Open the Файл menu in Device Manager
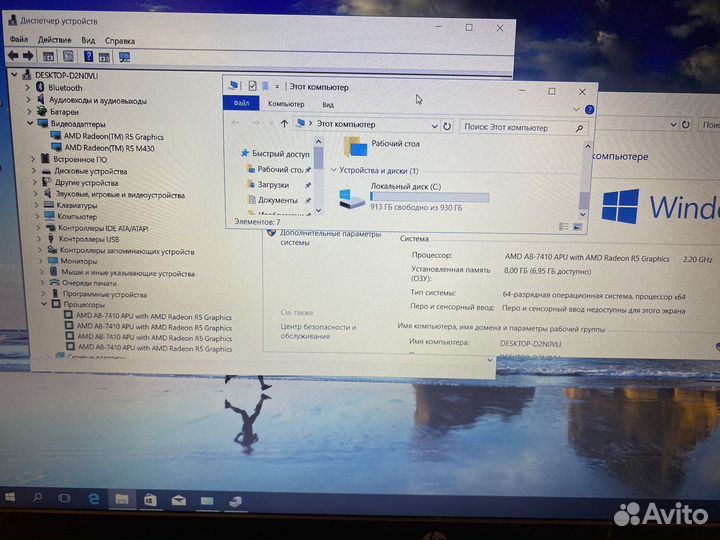The height and width of the screenshot is (540, 720). pos(19,39)
